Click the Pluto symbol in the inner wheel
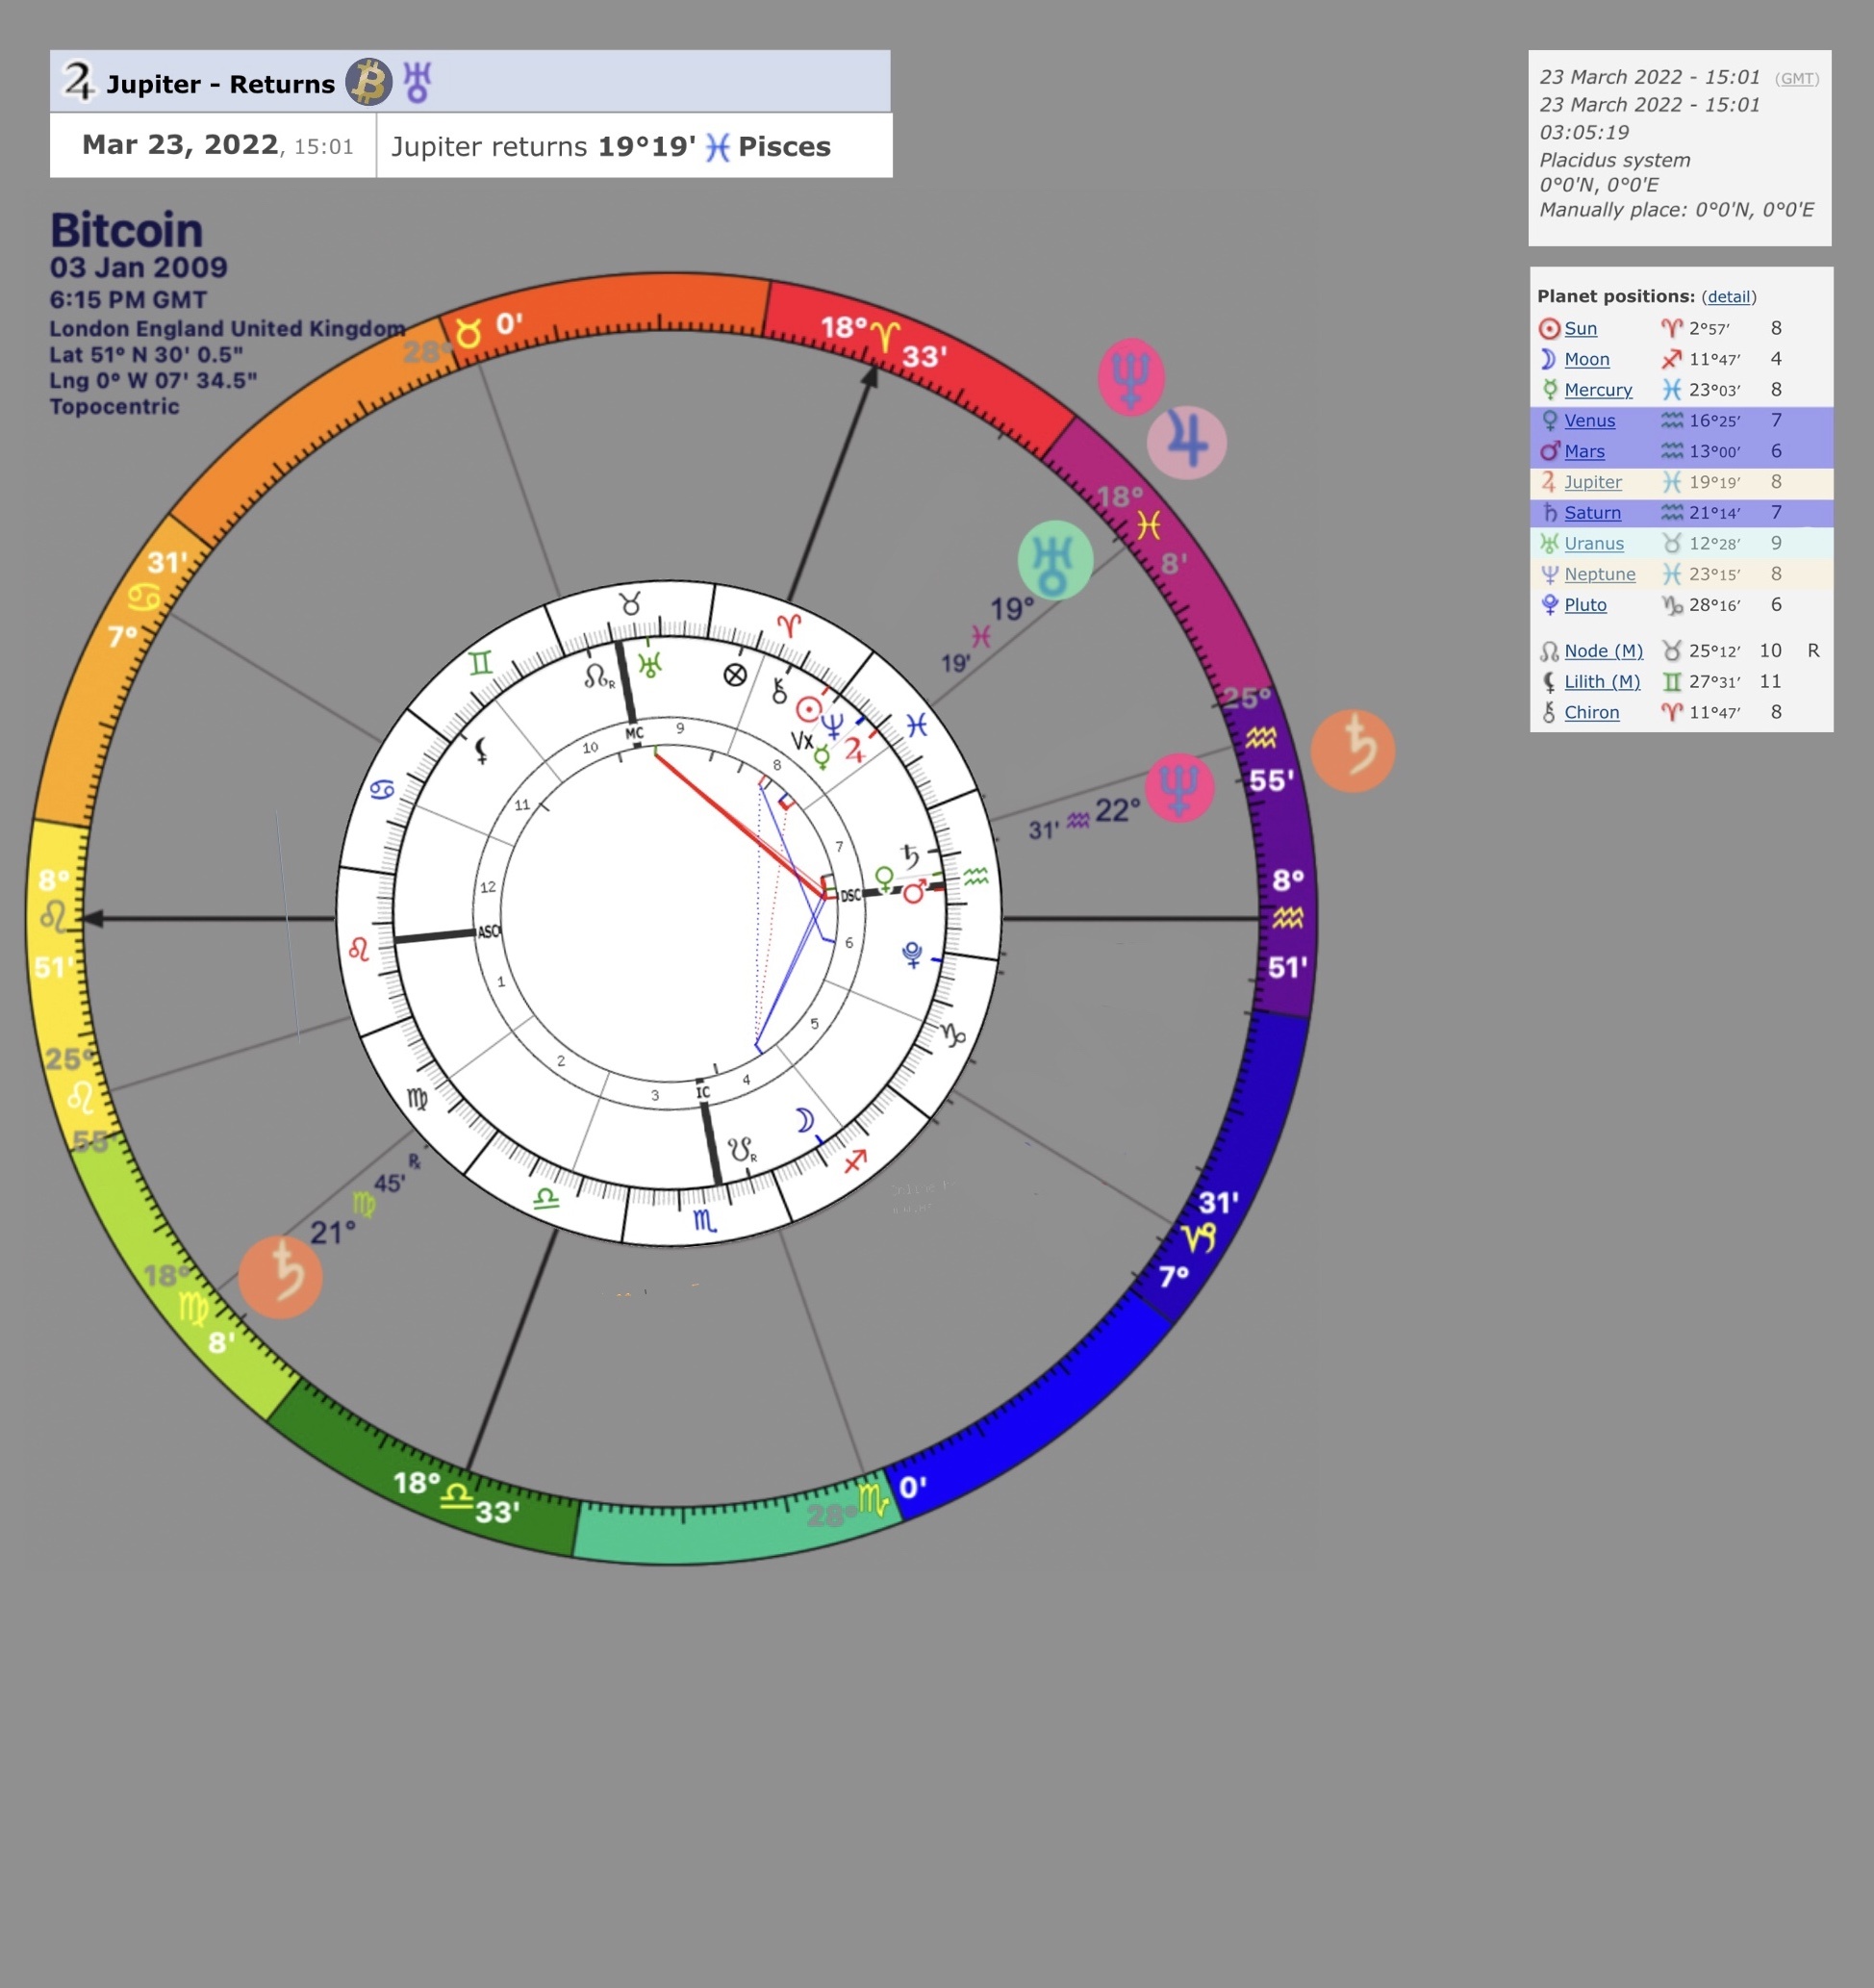Screen dimensions: 1874x1988 click(912, 954)
